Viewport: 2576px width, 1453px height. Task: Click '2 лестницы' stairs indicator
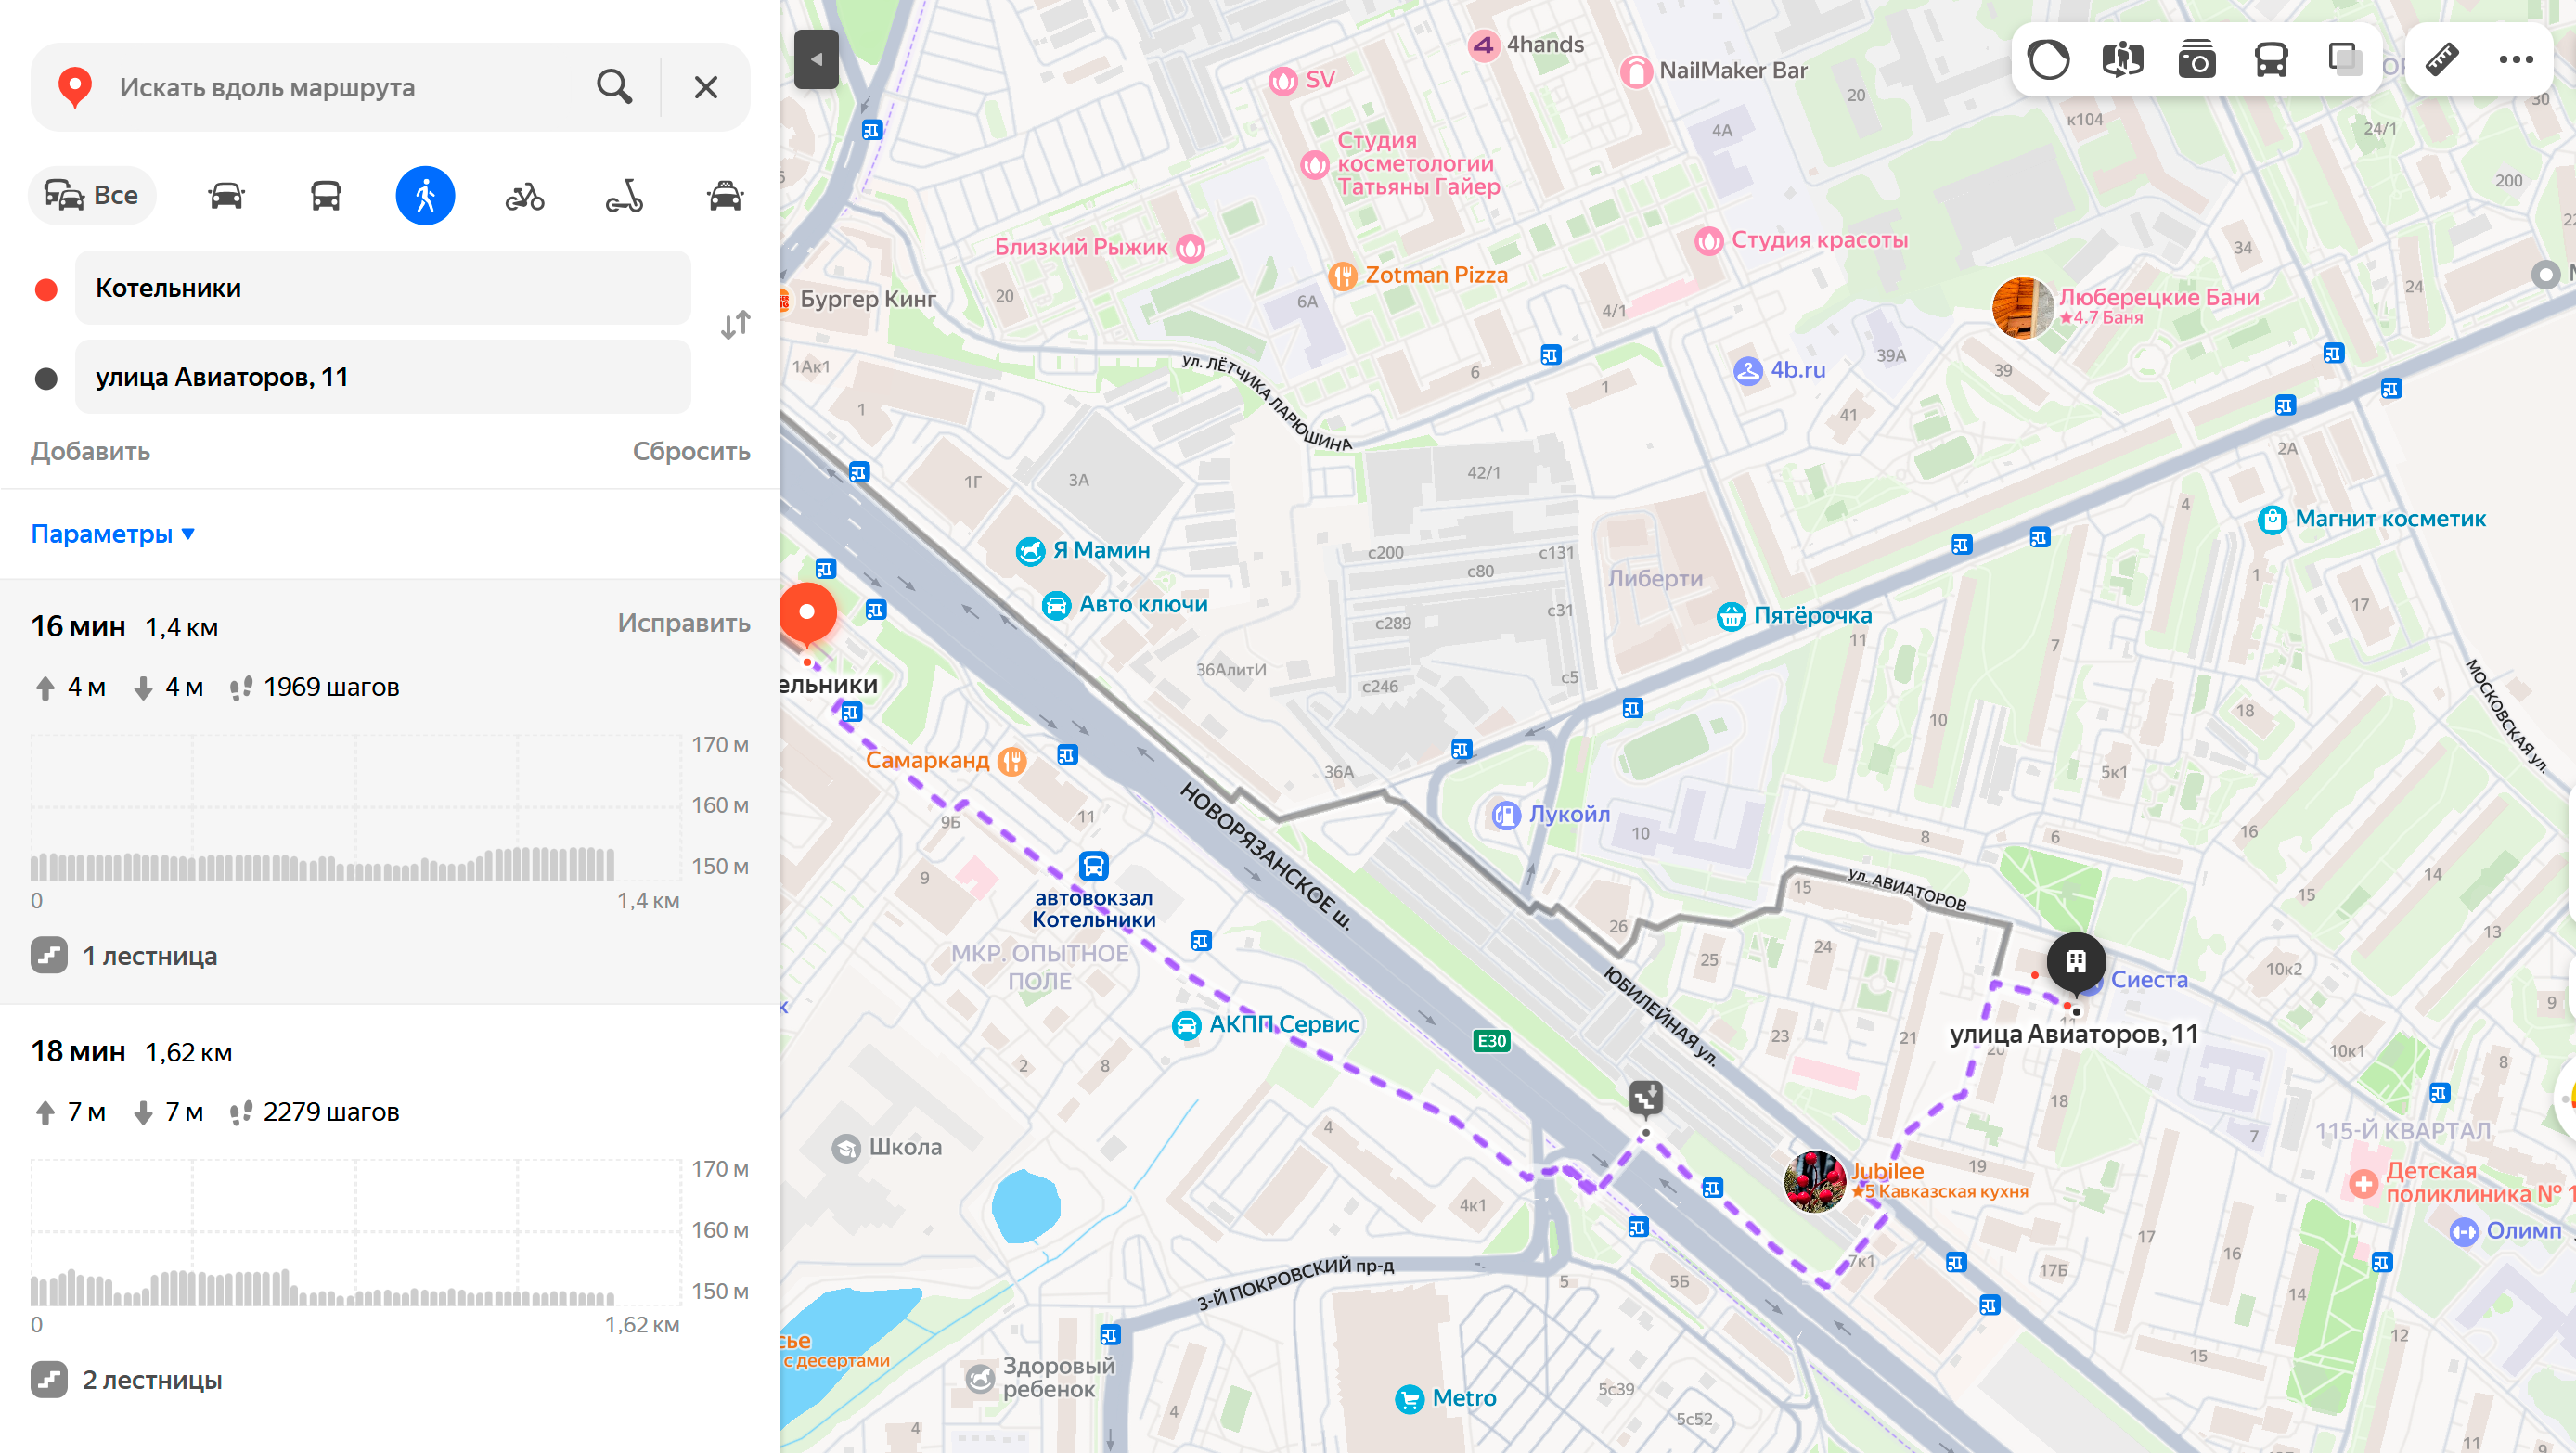click(127, 1380)
